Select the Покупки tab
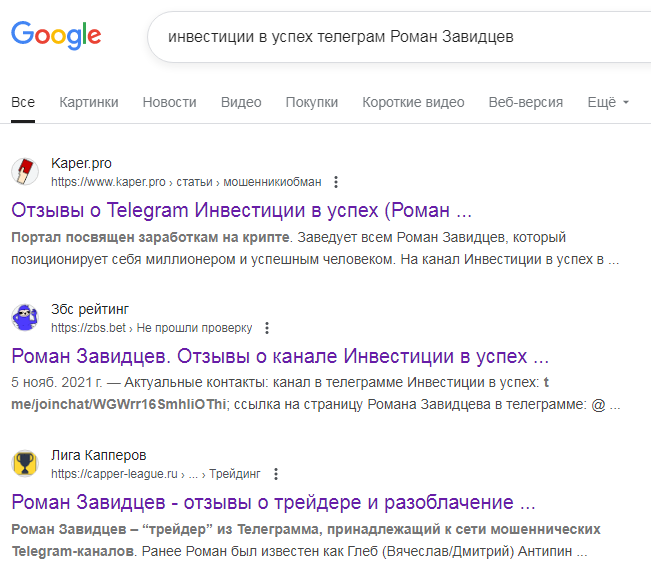This screenshot has height=574, width=651. pos(311,102)
